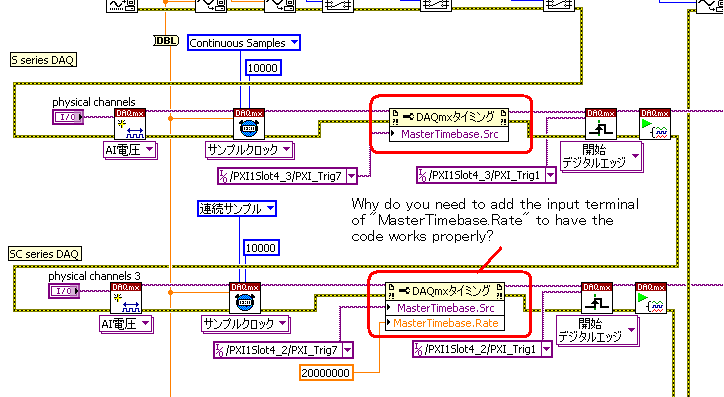The width and height of the screenshot is (724, 397).
Task: Click MasterTimebase.Src property in SC series row
Action: tap(445, 308)
